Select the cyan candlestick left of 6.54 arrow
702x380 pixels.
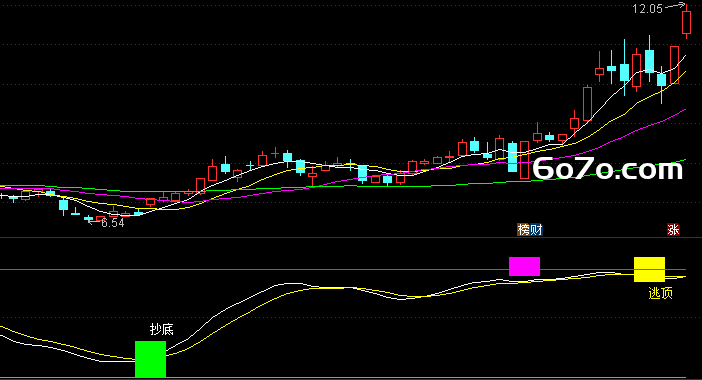88,218
